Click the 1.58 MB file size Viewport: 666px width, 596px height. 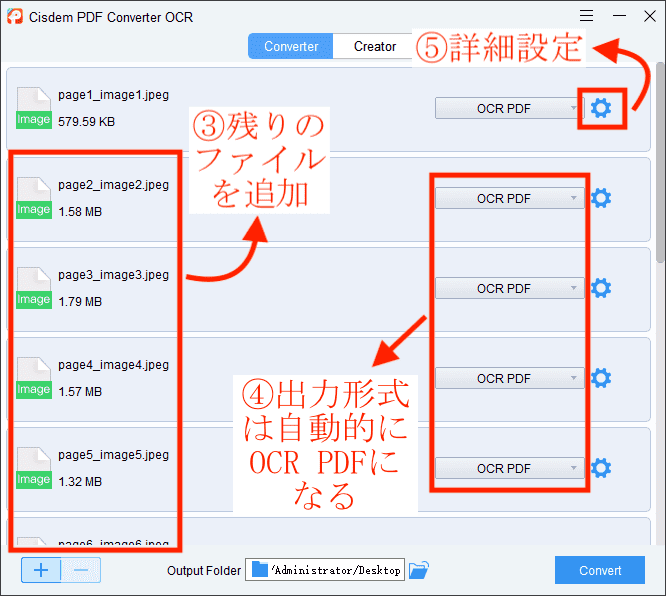[80, 212]
